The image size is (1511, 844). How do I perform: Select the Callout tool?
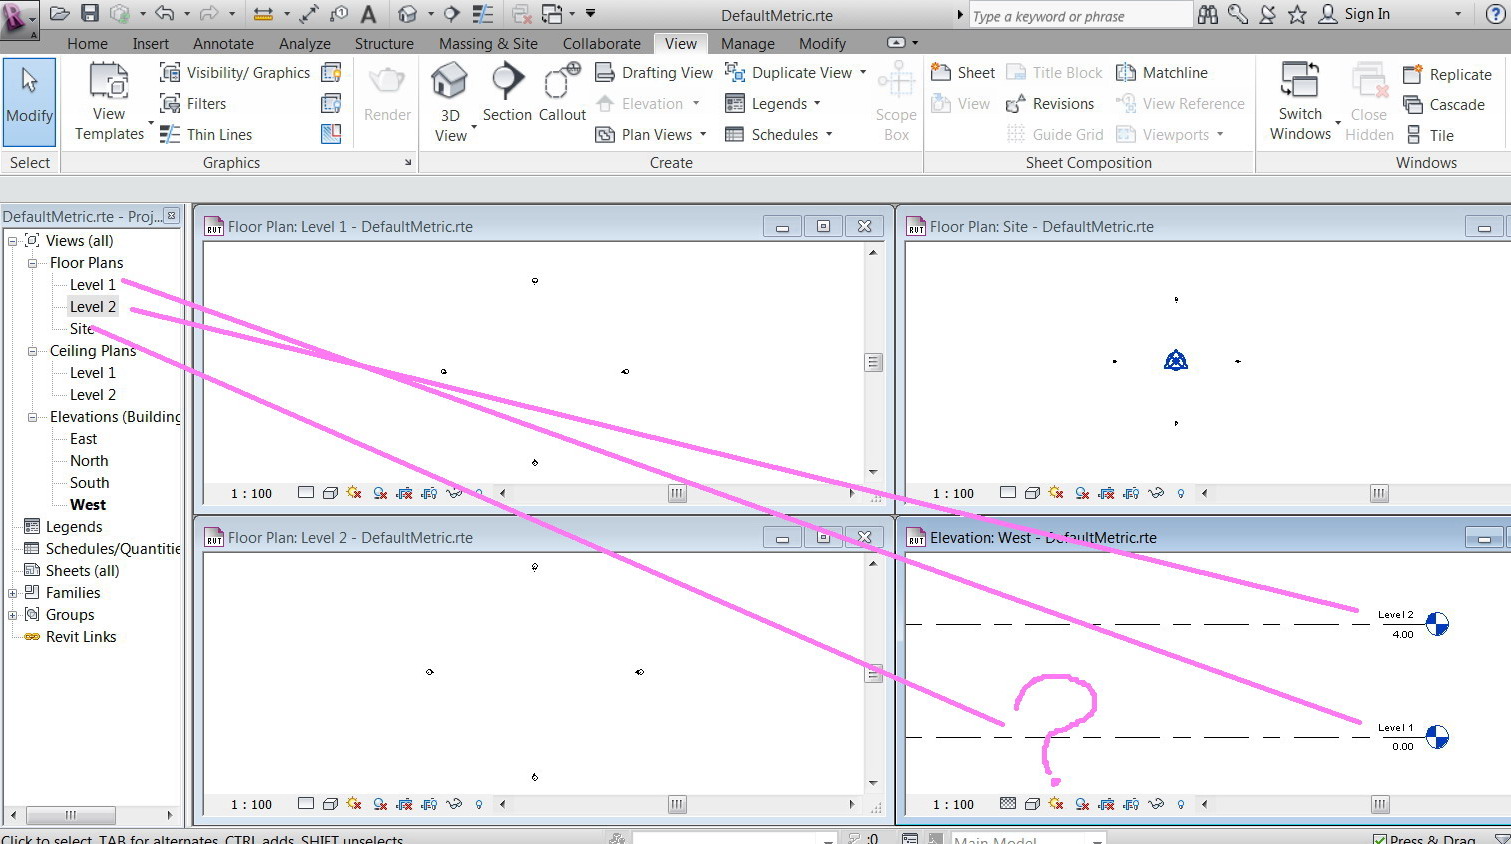(x=563, y=92)
